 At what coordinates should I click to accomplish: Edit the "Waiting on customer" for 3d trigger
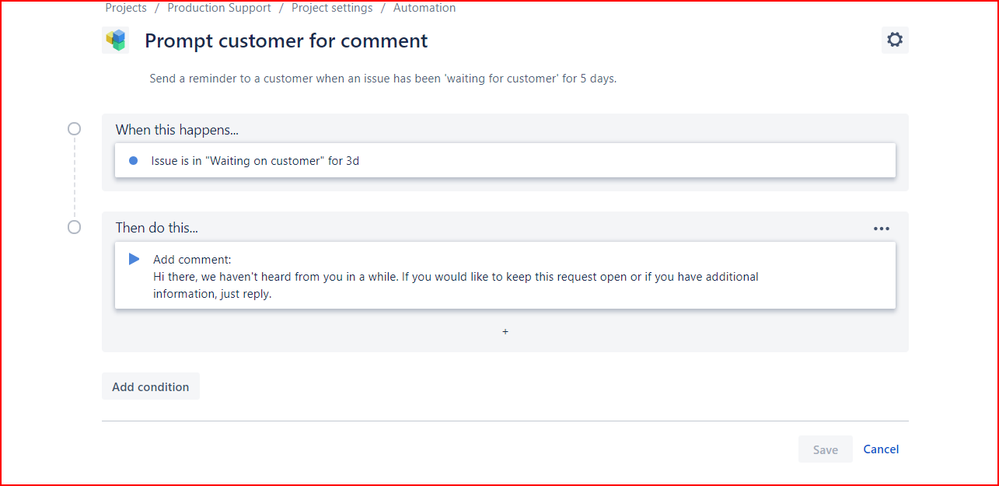point(505,161)
